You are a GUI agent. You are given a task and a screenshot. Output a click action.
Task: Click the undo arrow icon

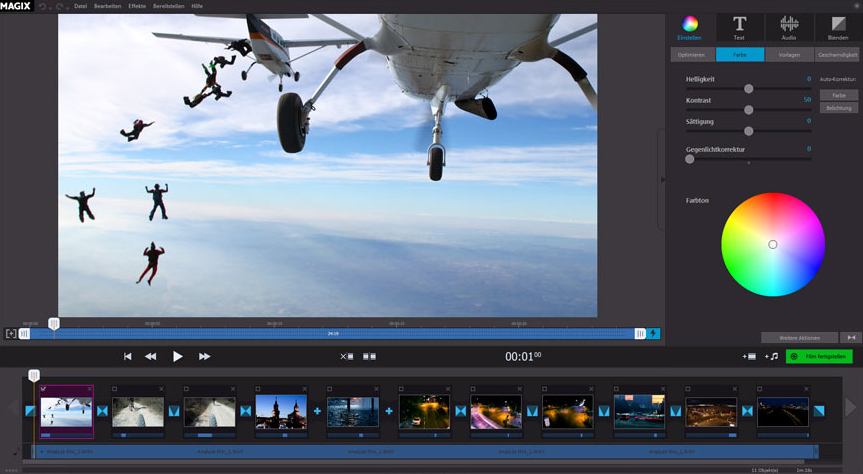tap(43, 6)
